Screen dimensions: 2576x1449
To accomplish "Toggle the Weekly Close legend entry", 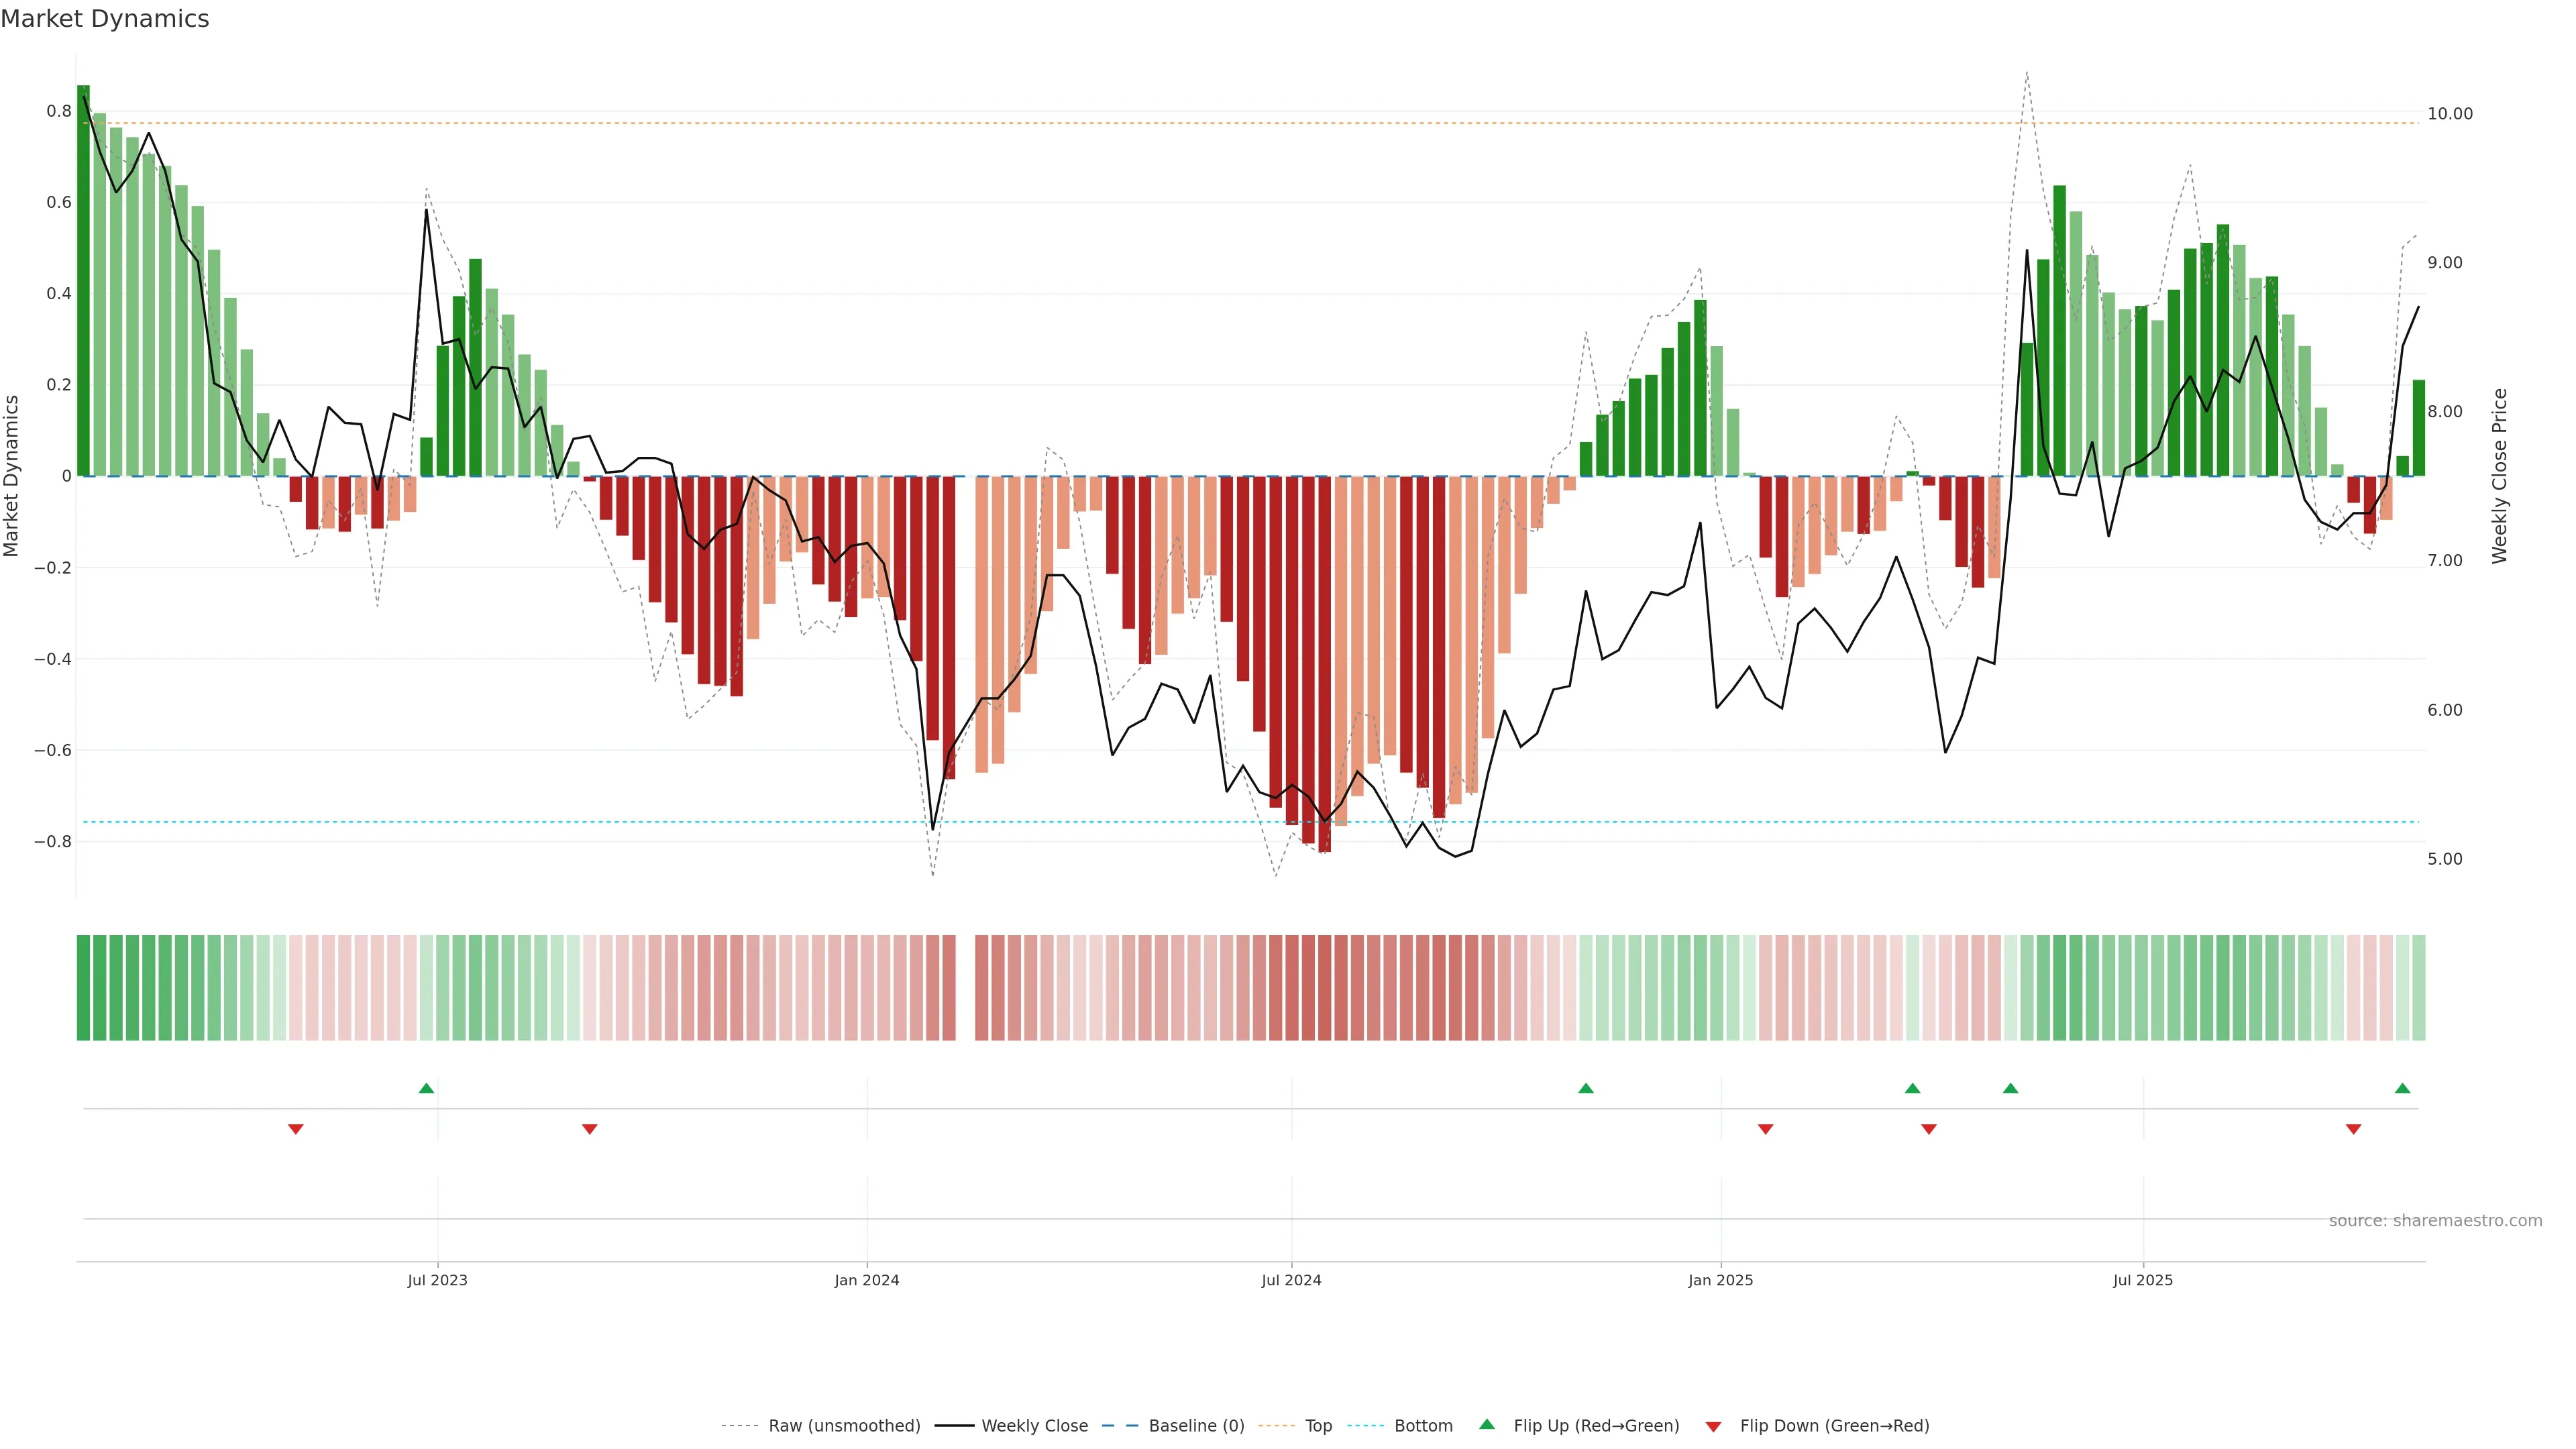I will 1034,1426.
